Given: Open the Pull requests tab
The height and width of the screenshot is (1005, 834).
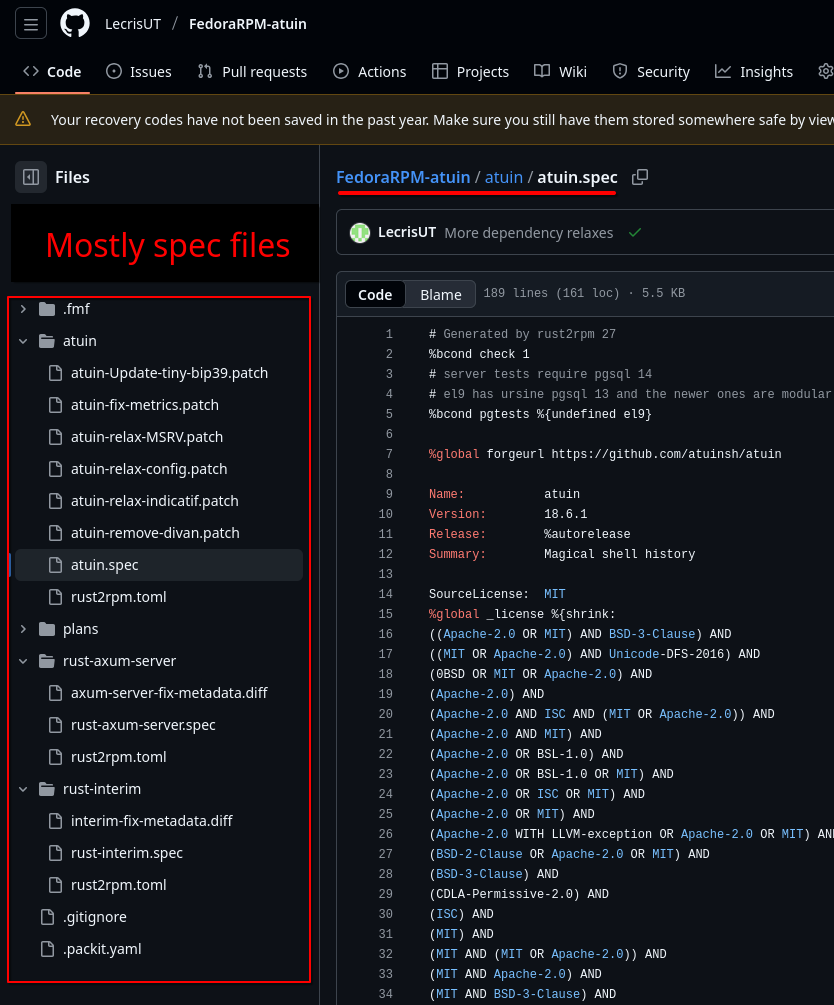Looking at the screenshot, I should (252, 72).
